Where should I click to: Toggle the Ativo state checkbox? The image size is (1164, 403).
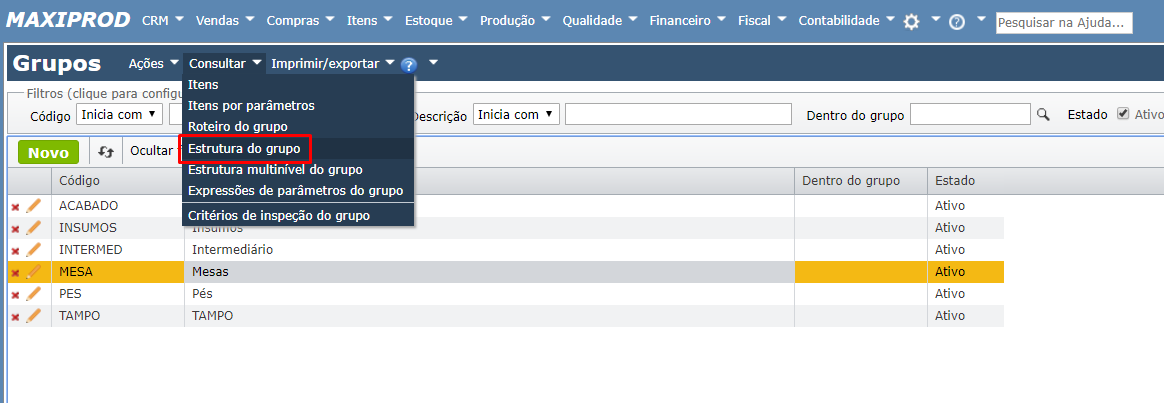point(1123,114)
